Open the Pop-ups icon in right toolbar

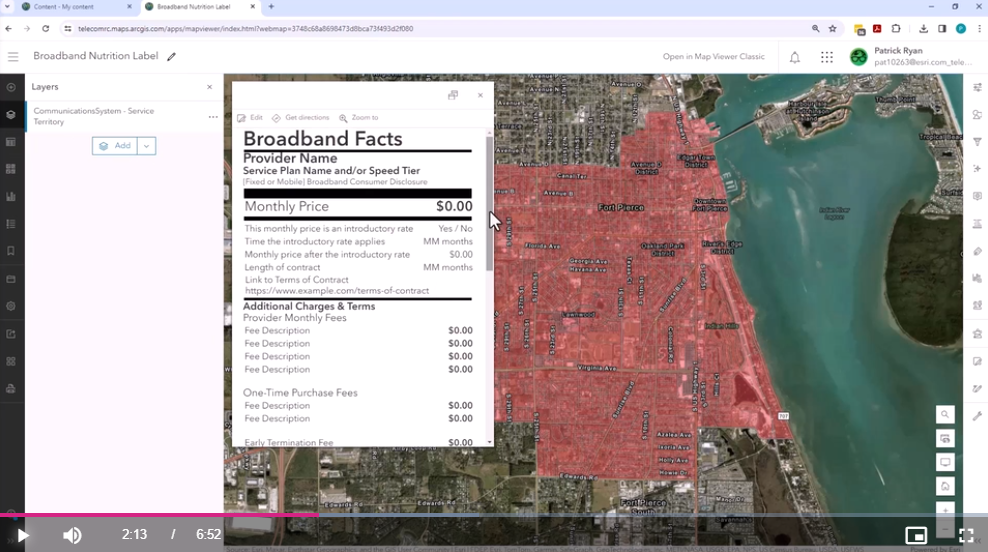click(977, 196)
